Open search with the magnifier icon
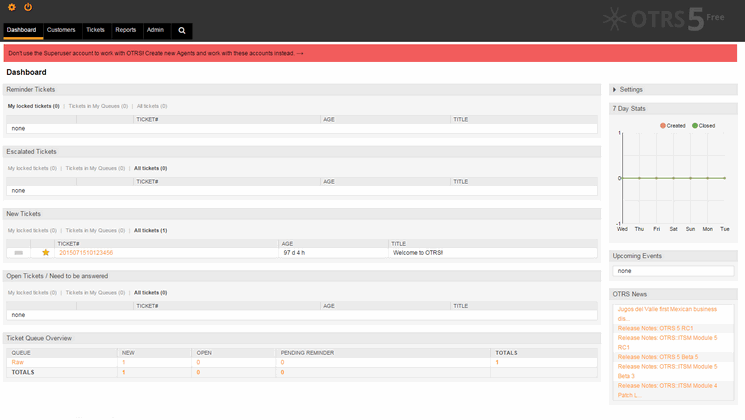Screen dimensions: 745x420 tap(181, 30)
